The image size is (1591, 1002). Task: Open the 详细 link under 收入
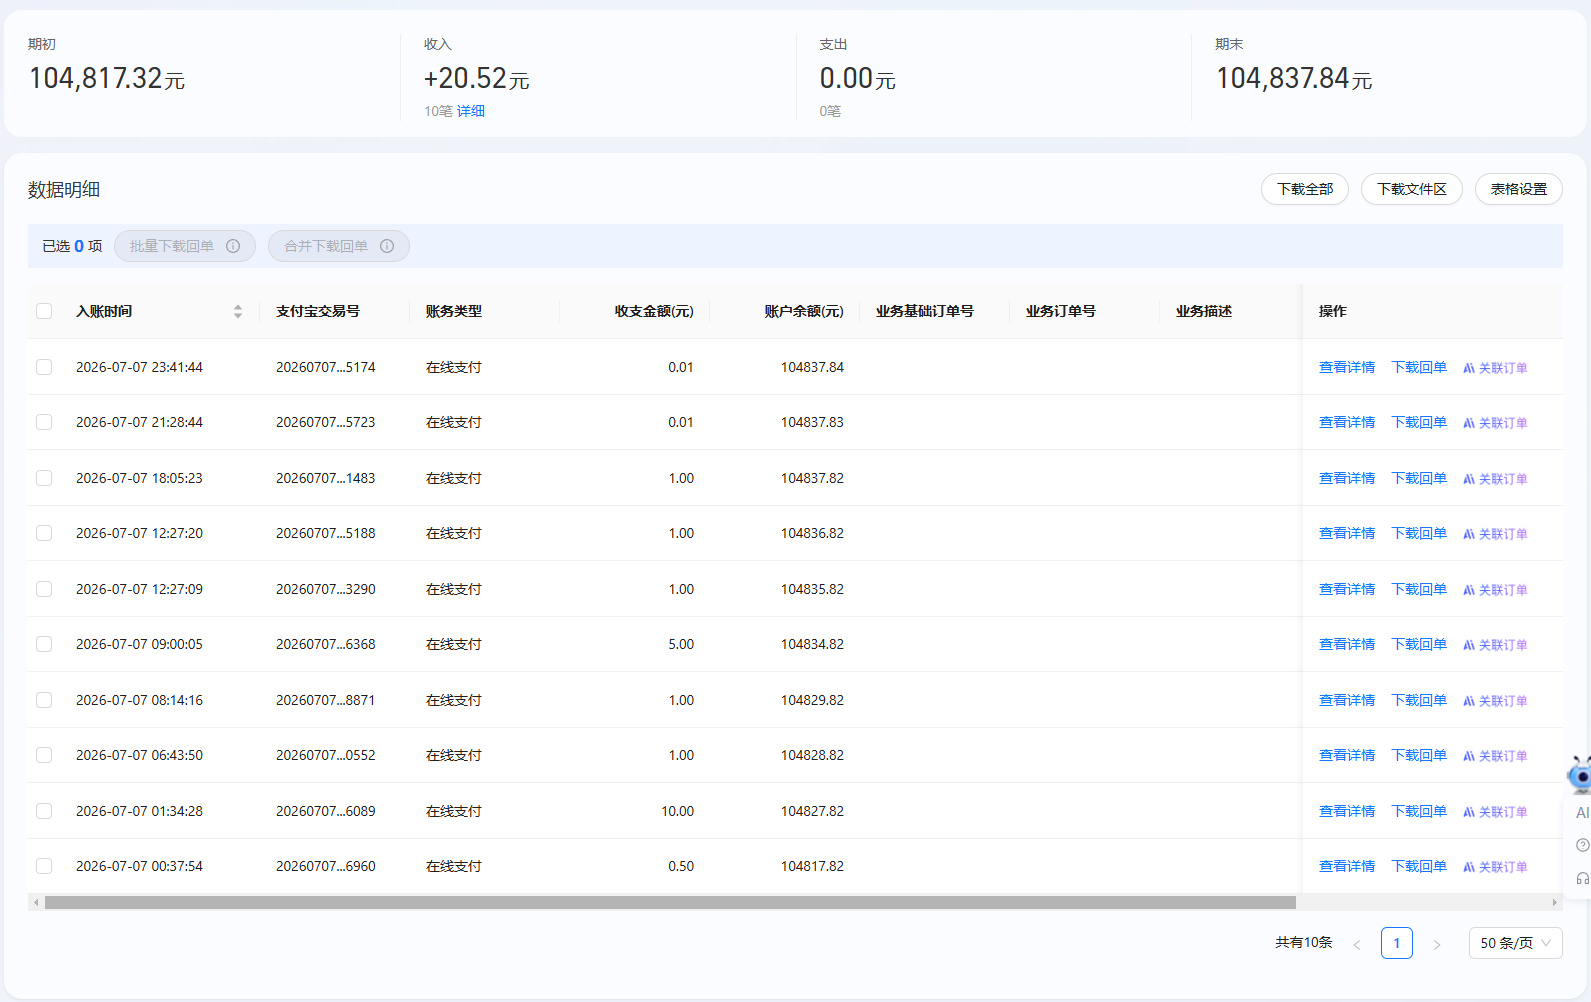[471, 111]
